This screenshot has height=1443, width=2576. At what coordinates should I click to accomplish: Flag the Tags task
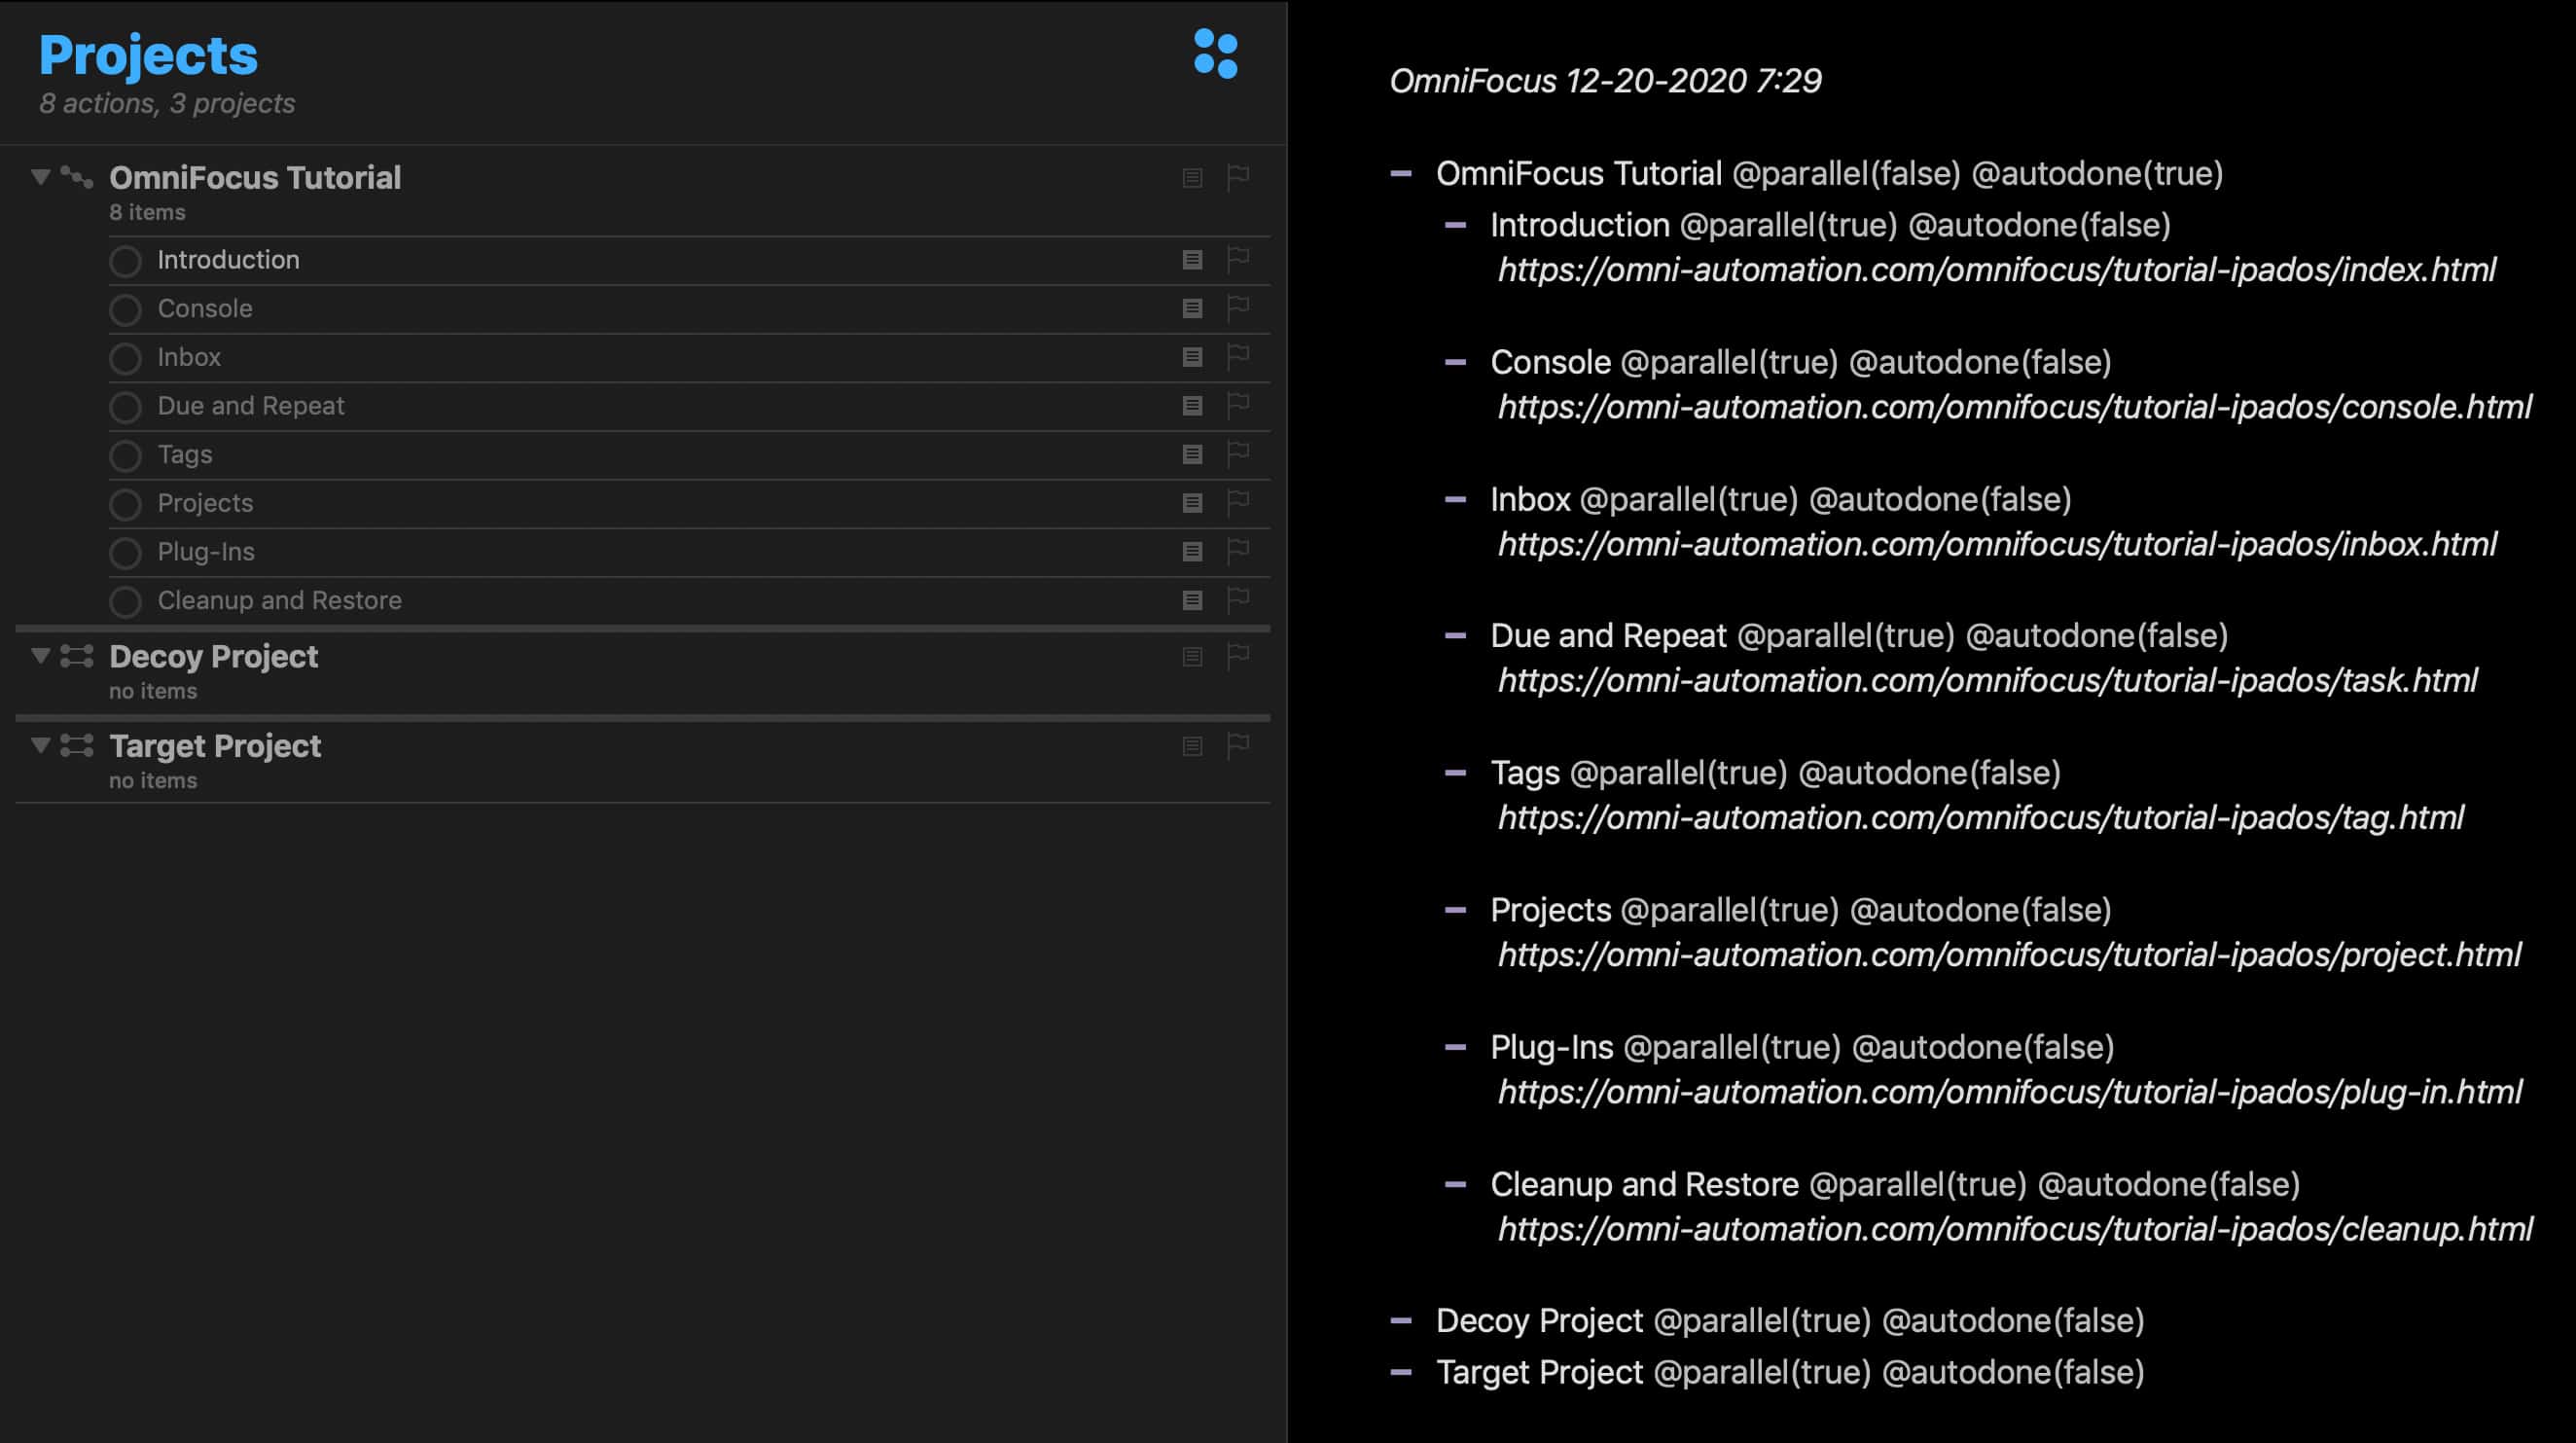tap(1238, 454)
